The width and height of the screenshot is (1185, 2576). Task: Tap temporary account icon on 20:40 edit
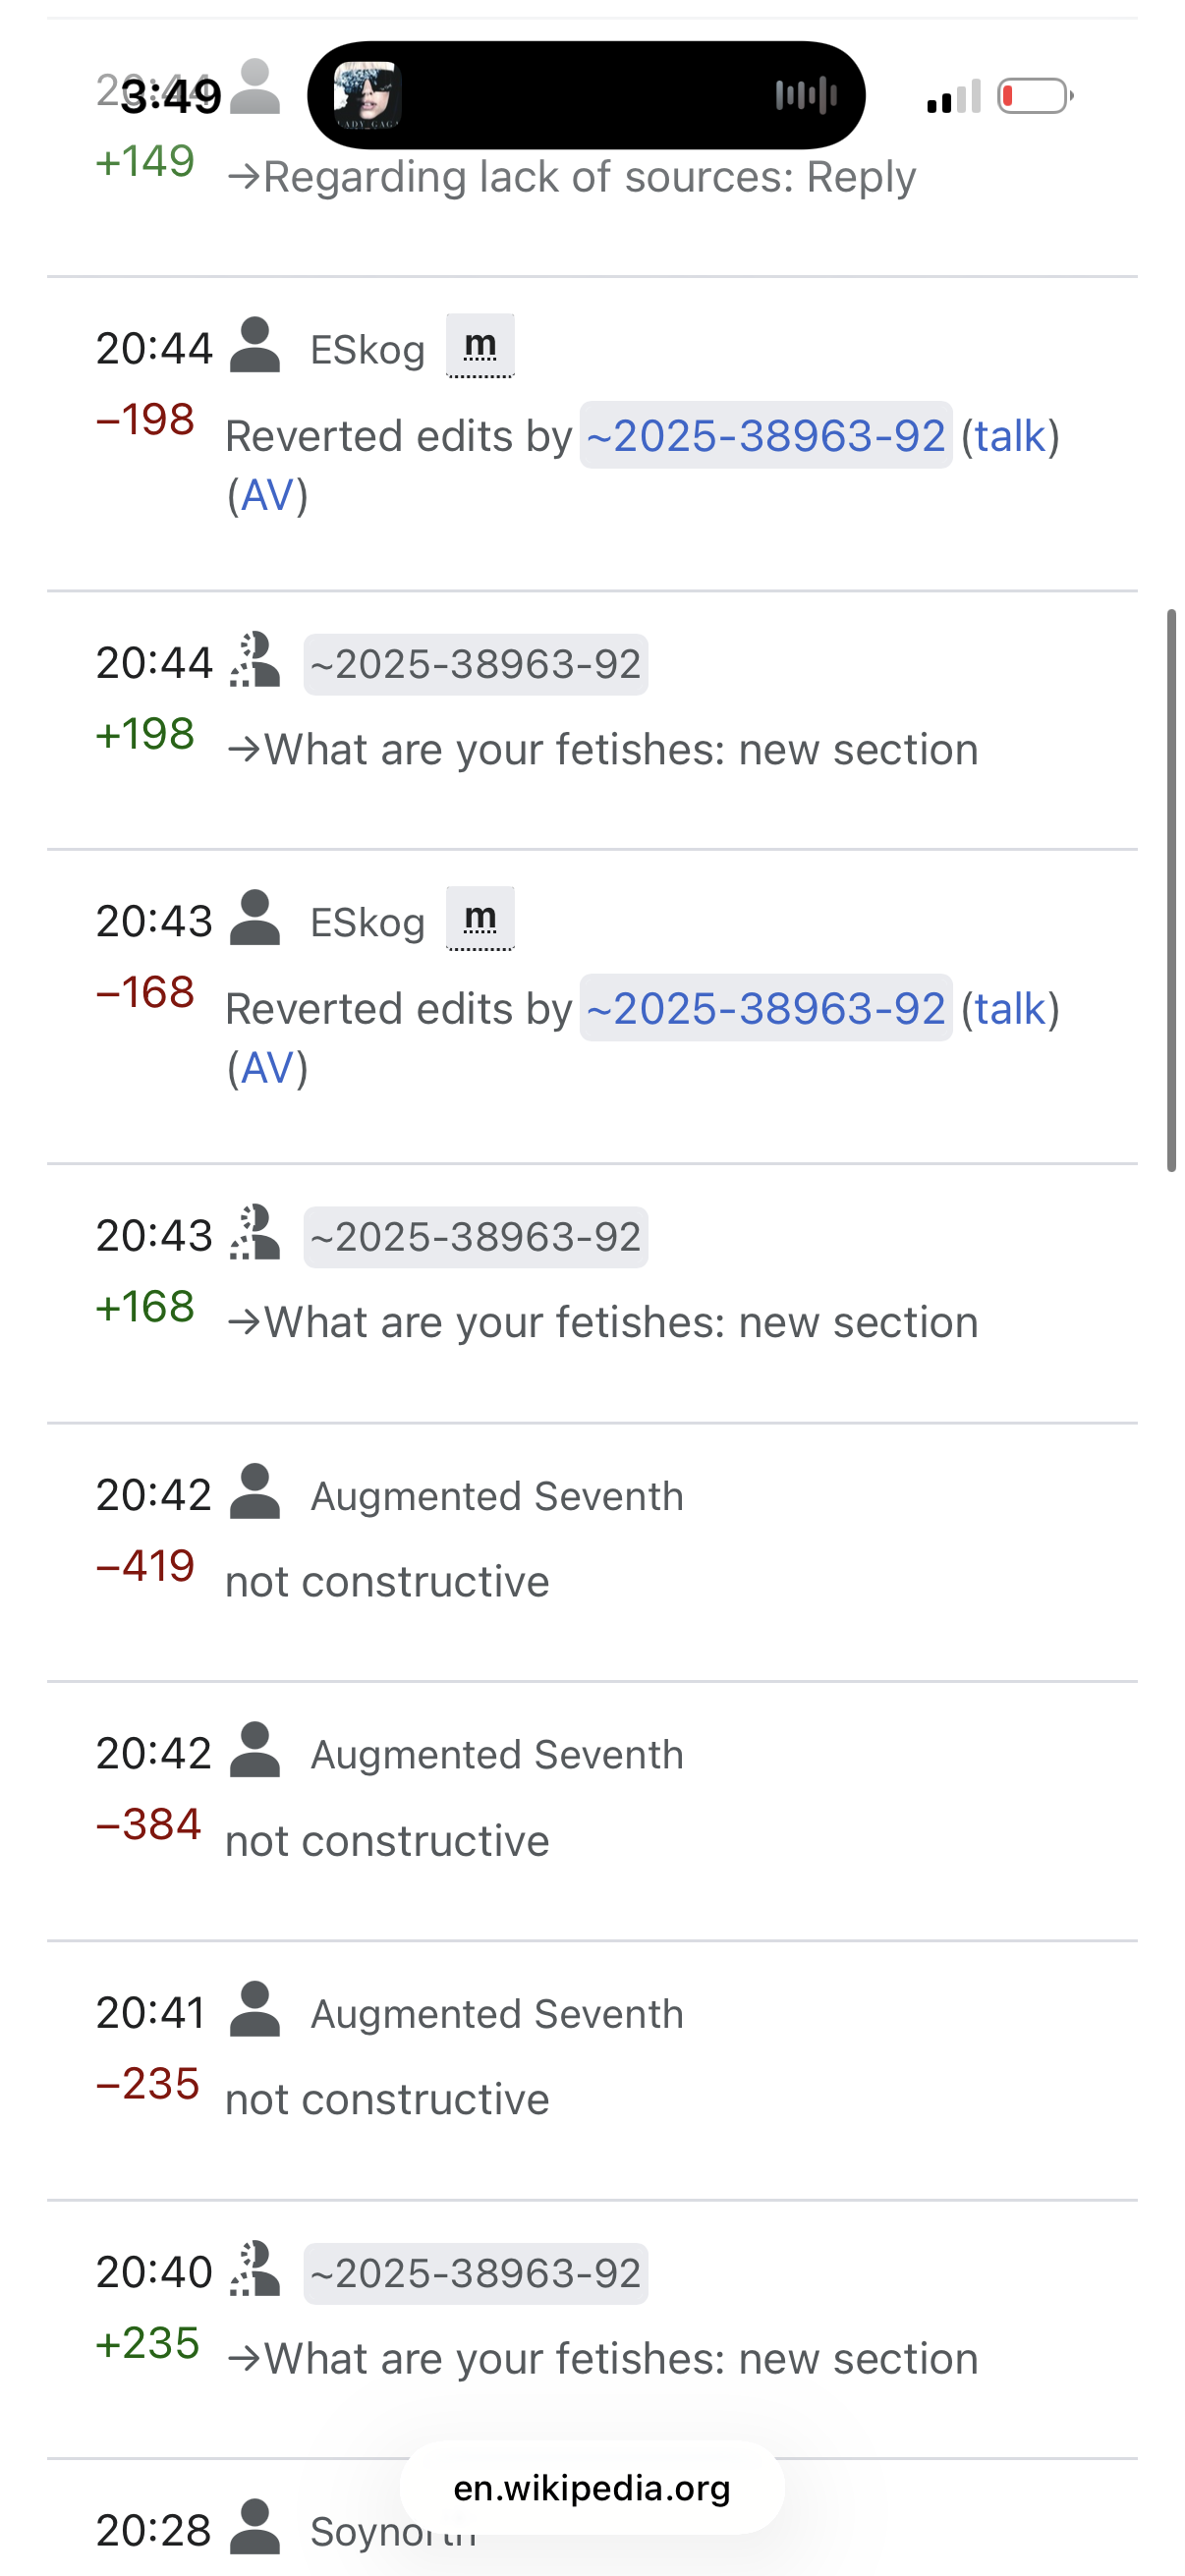255,2269
